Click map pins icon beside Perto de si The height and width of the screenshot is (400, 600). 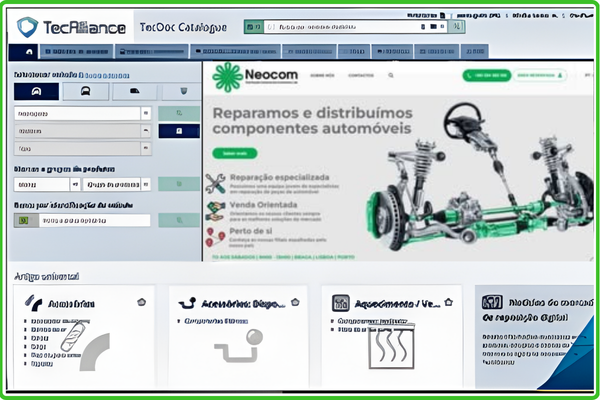[x=215, y=237]
